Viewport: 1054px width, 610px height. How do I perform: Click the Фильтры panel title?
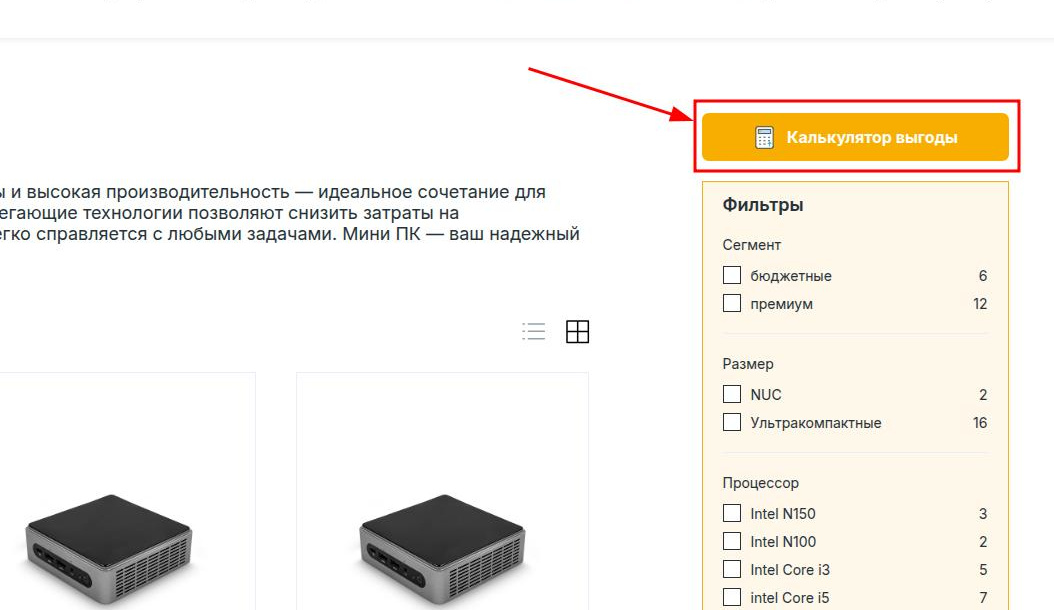tap(763, 204)
